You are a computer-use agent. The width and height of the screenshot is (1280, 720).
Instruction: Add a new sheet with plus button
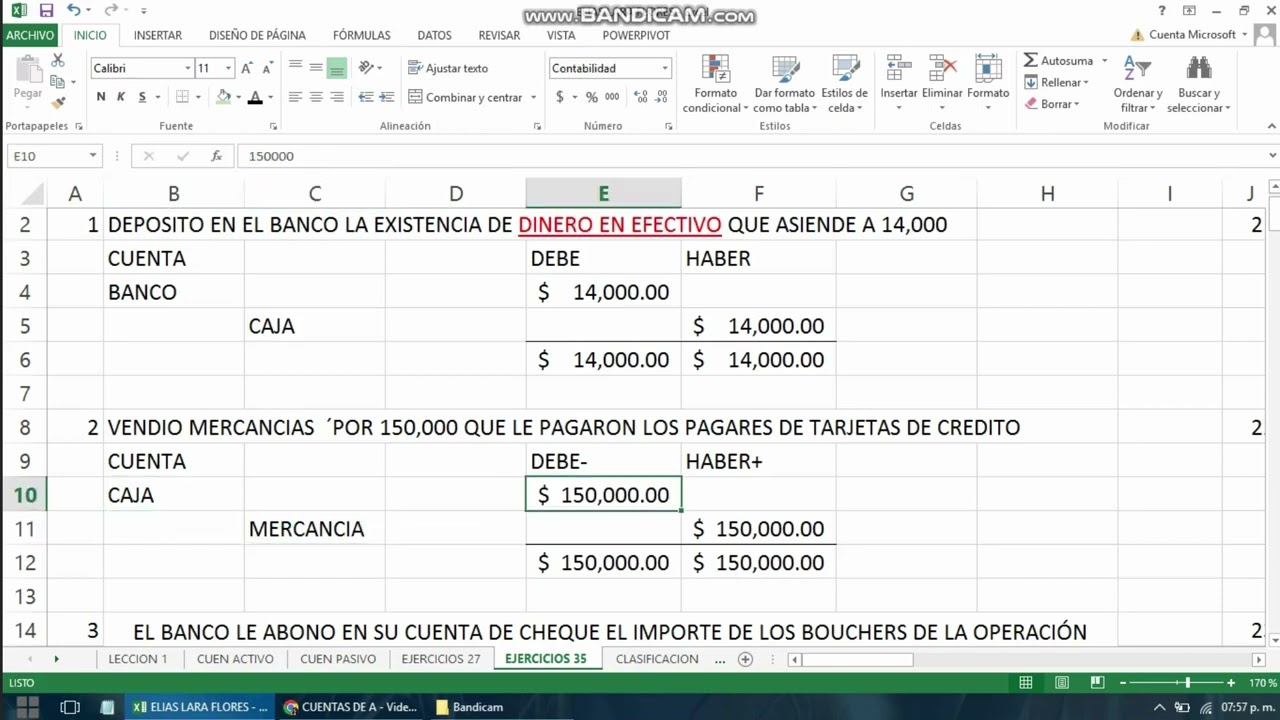coord(745,659)
